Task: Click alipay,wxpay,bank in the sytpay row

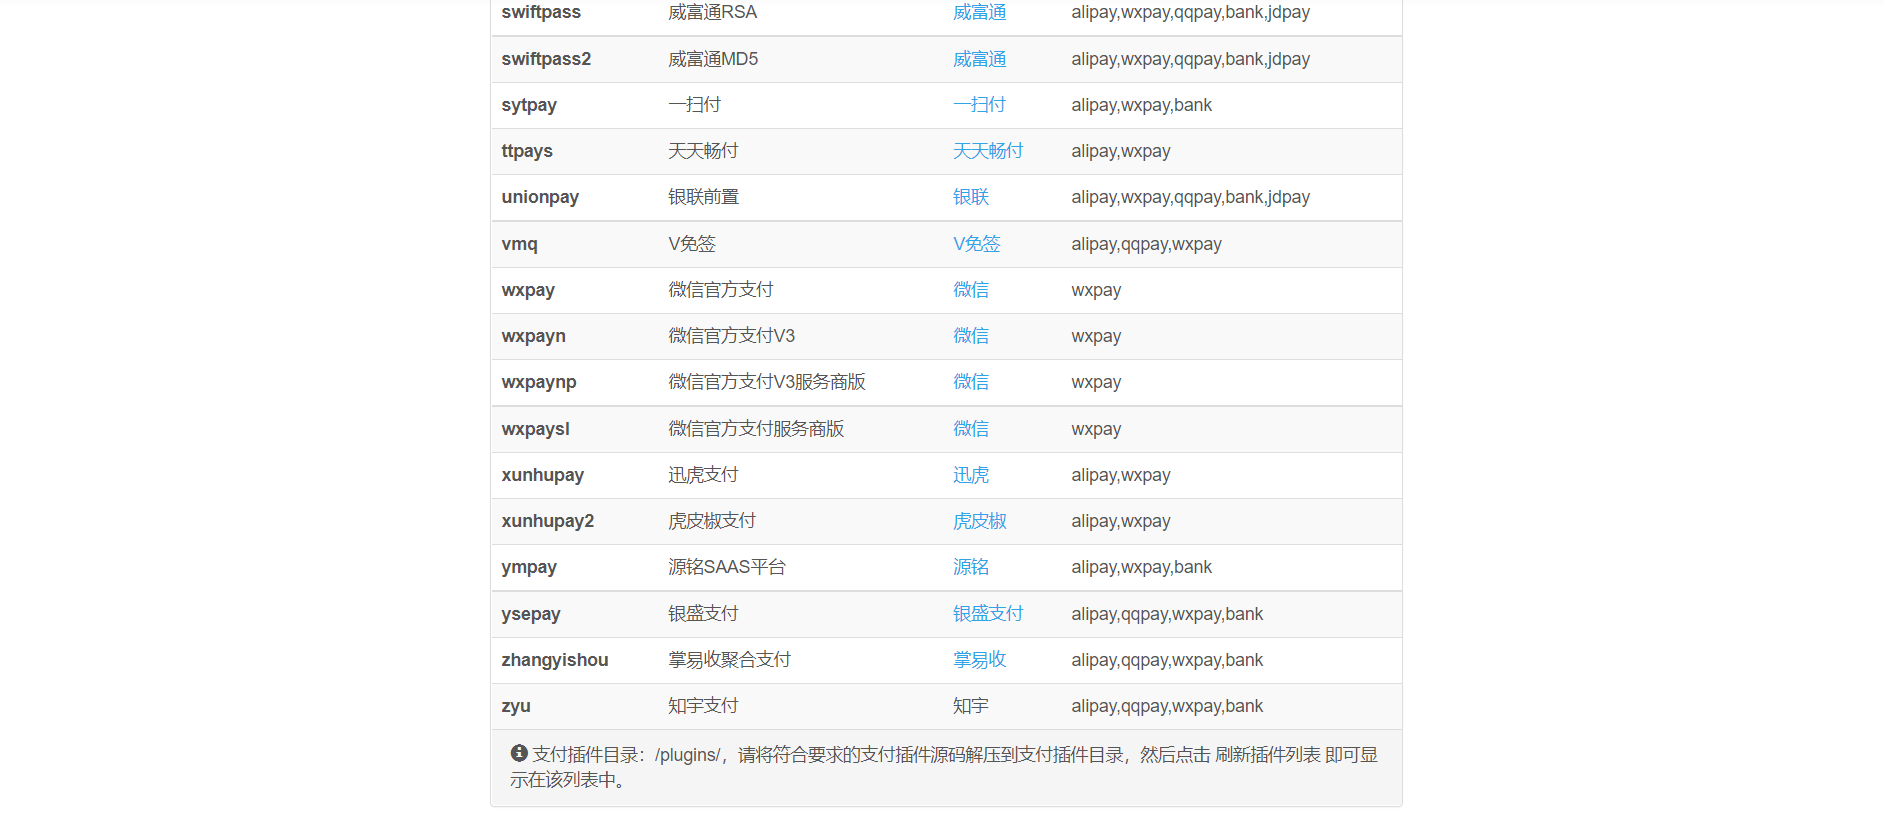Action: 1141,105
